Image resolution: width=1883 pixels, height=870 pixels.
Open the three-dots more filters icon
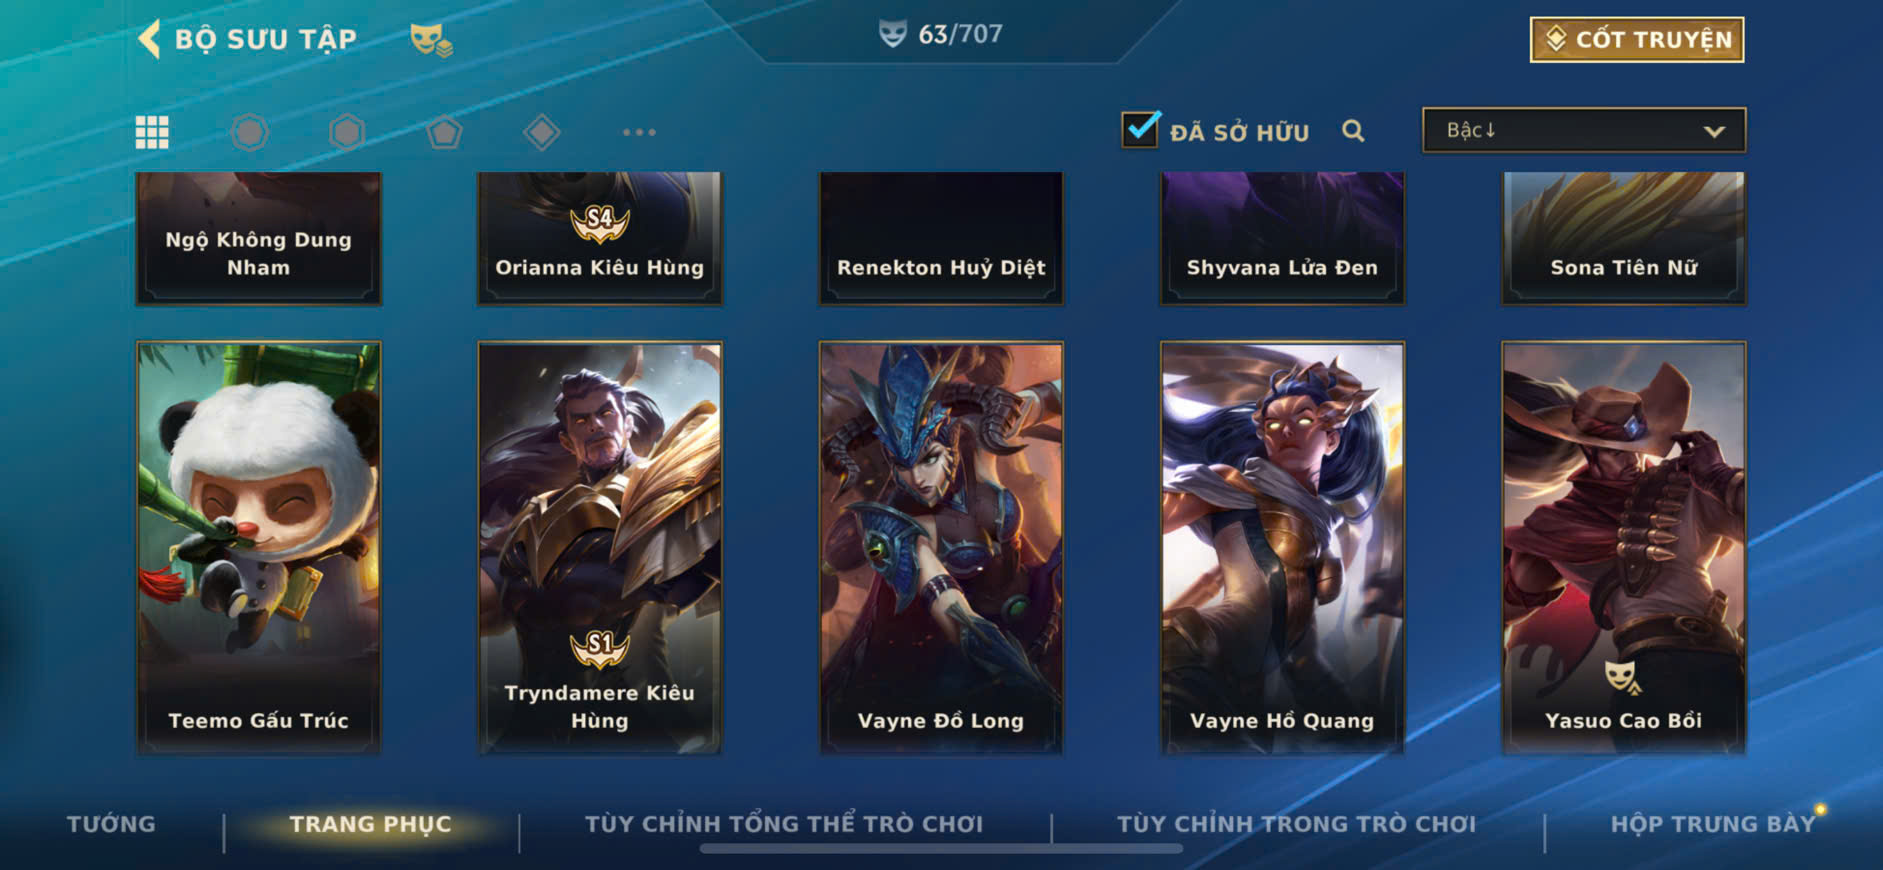639,132
